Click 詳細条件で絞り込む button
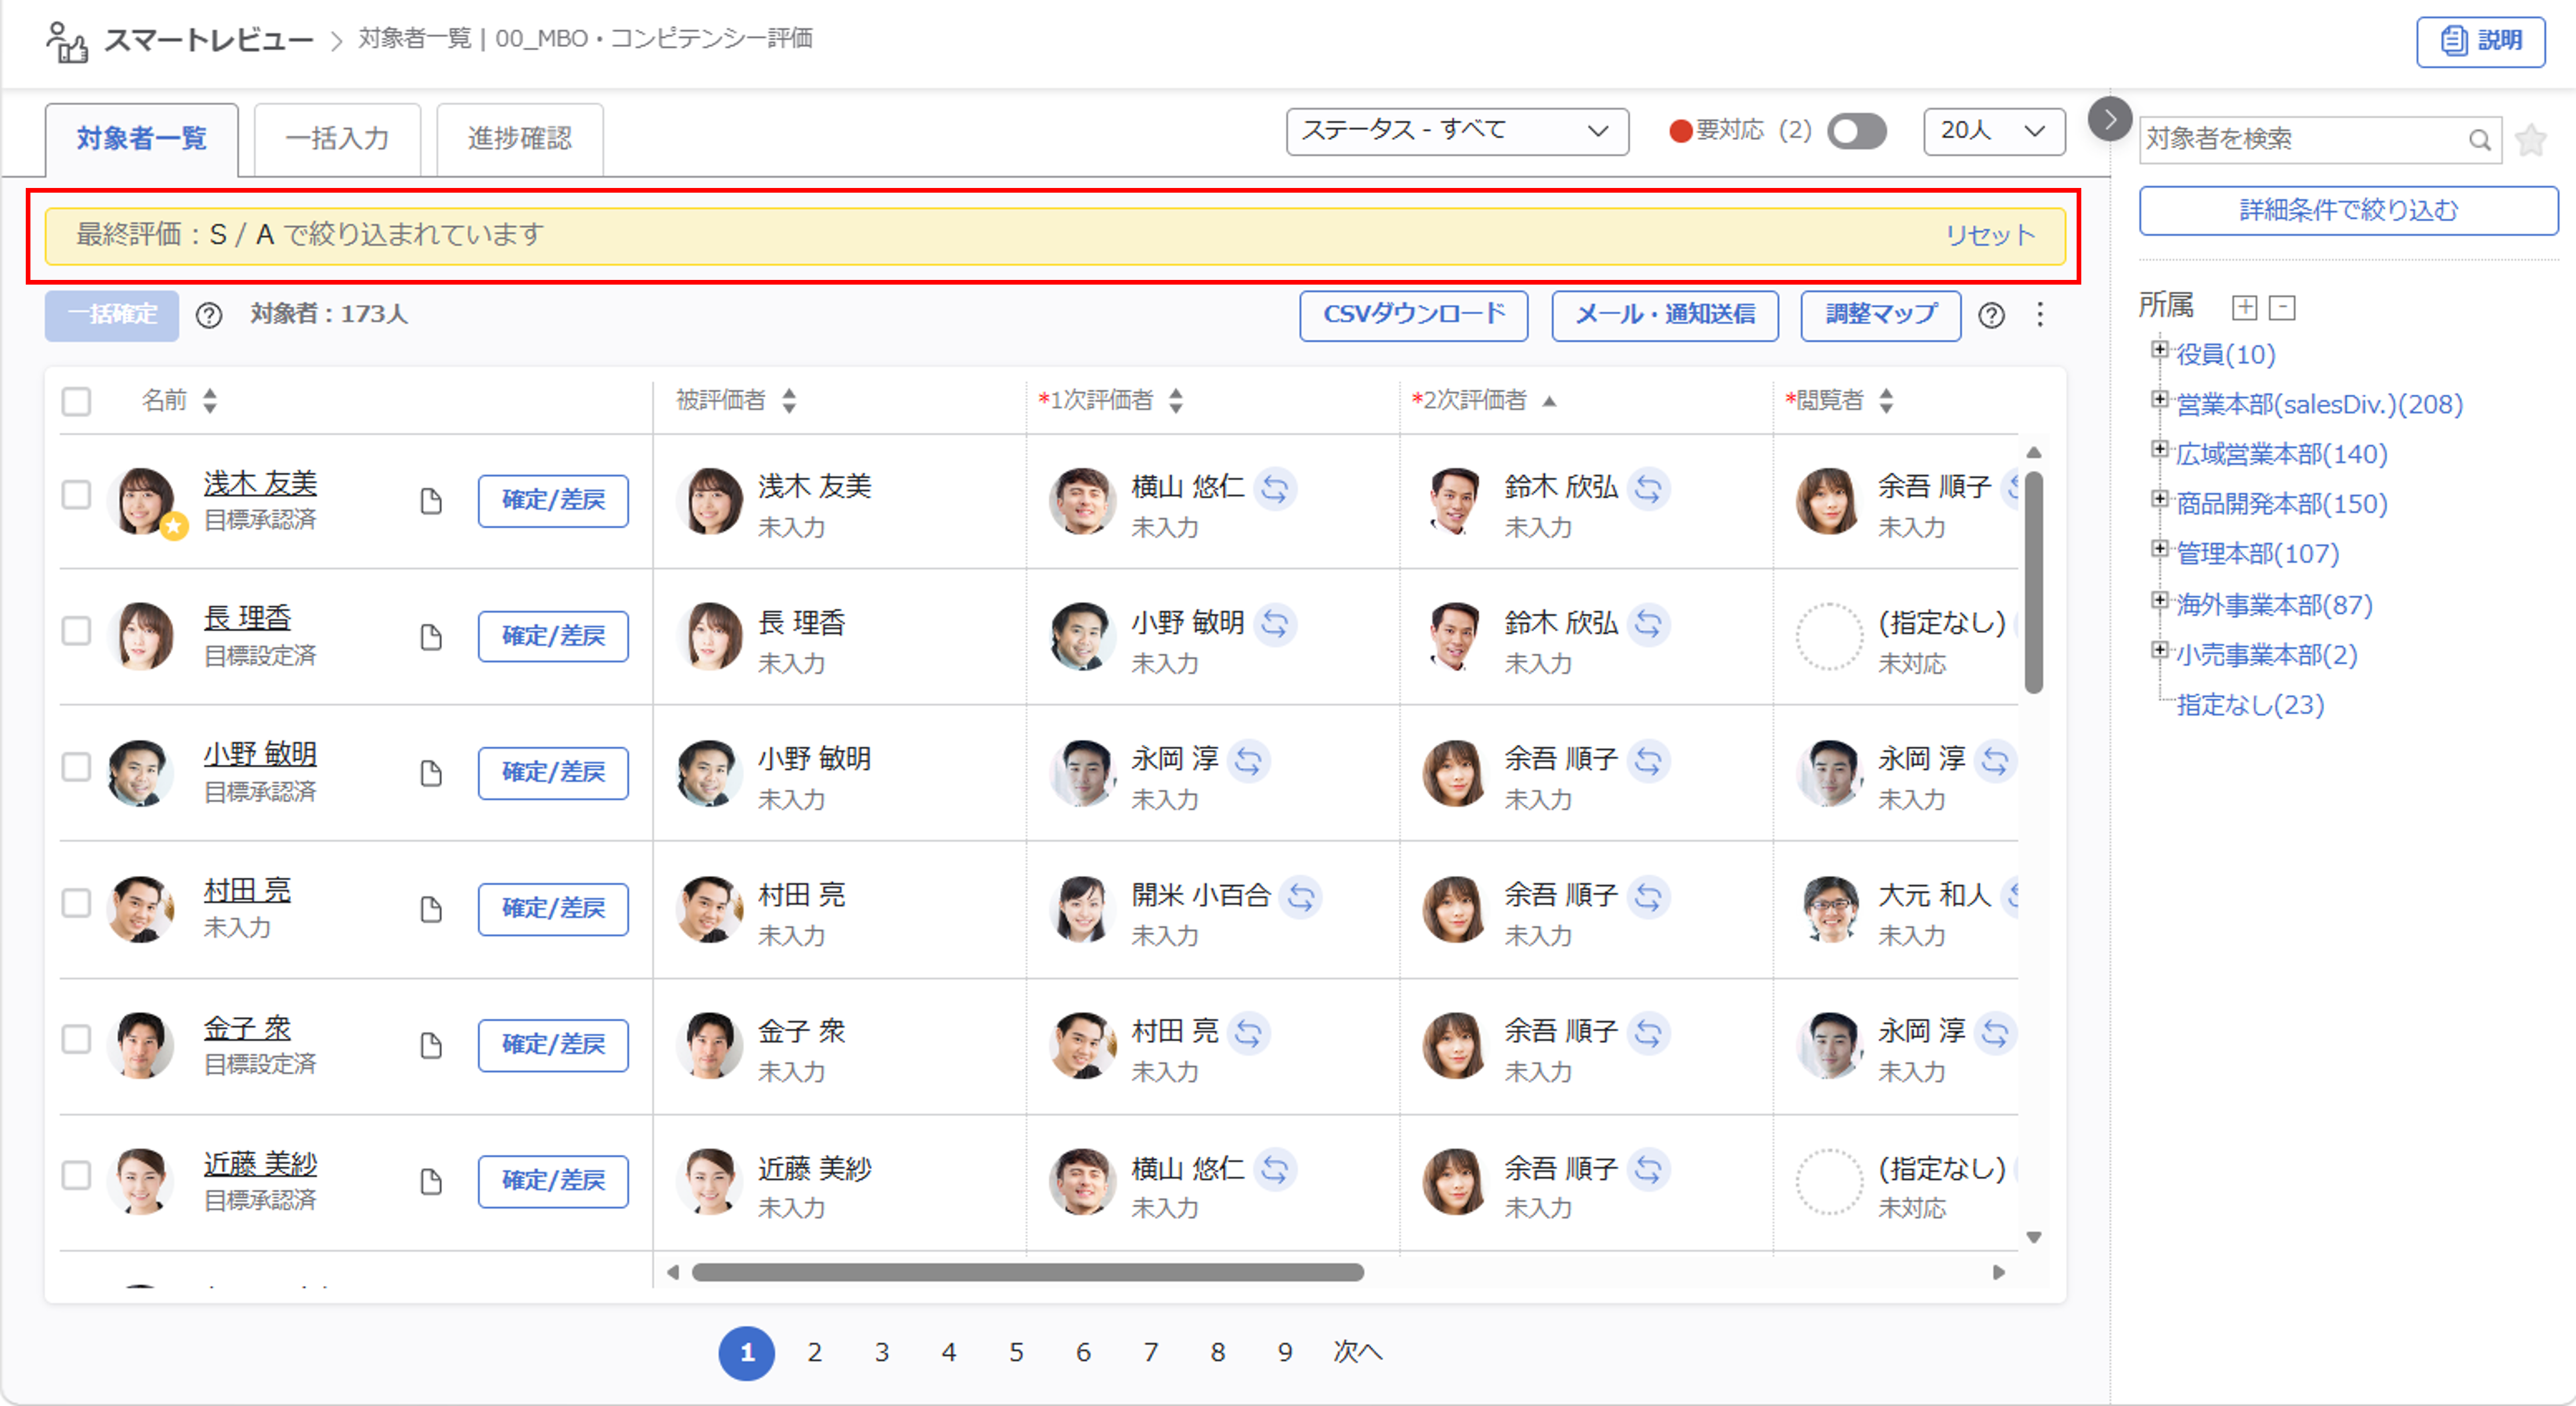Image resolution: width=2576 pixels, height=1406 pixels. [x=2349, y=211]
